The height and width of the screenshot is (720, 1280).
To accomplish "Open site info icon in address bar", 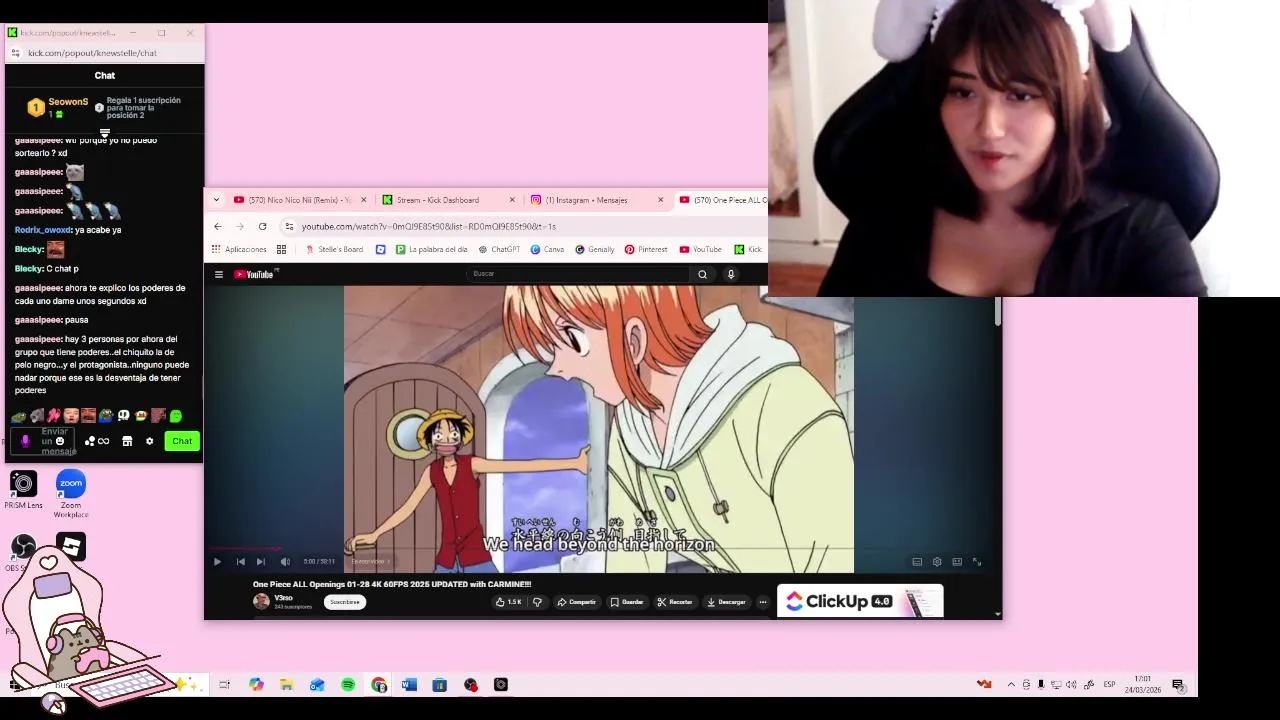I will [x=289, y=227].
